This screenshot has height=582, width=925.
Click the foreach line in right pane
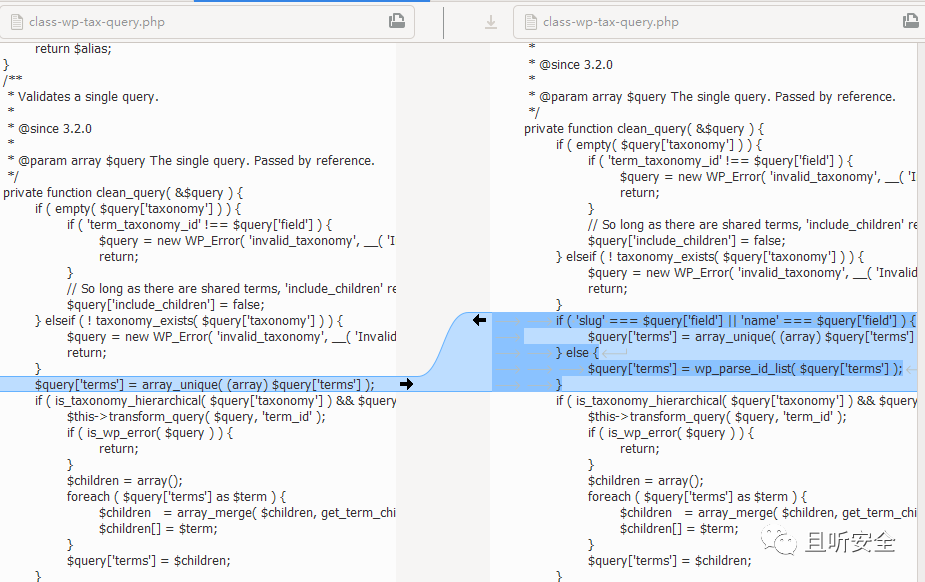[x=697, y=496]
